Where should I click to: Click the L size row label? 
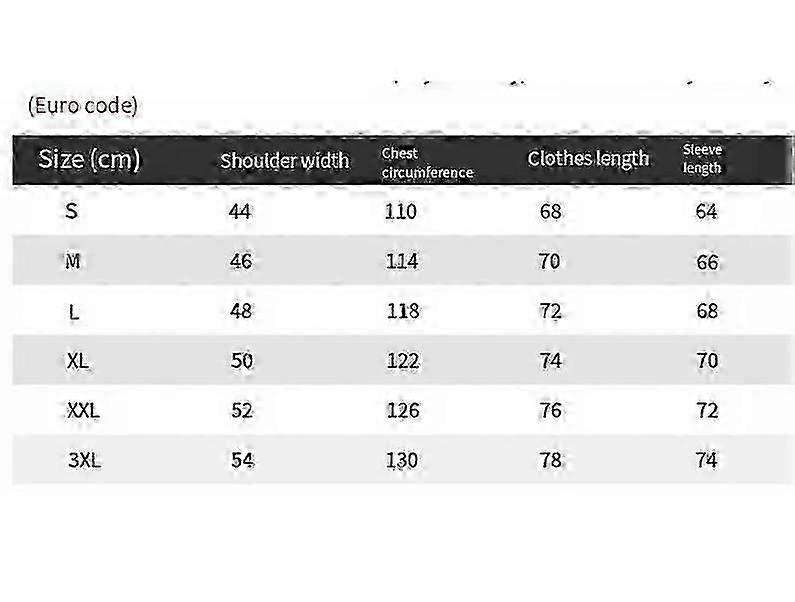pos(74,312)
